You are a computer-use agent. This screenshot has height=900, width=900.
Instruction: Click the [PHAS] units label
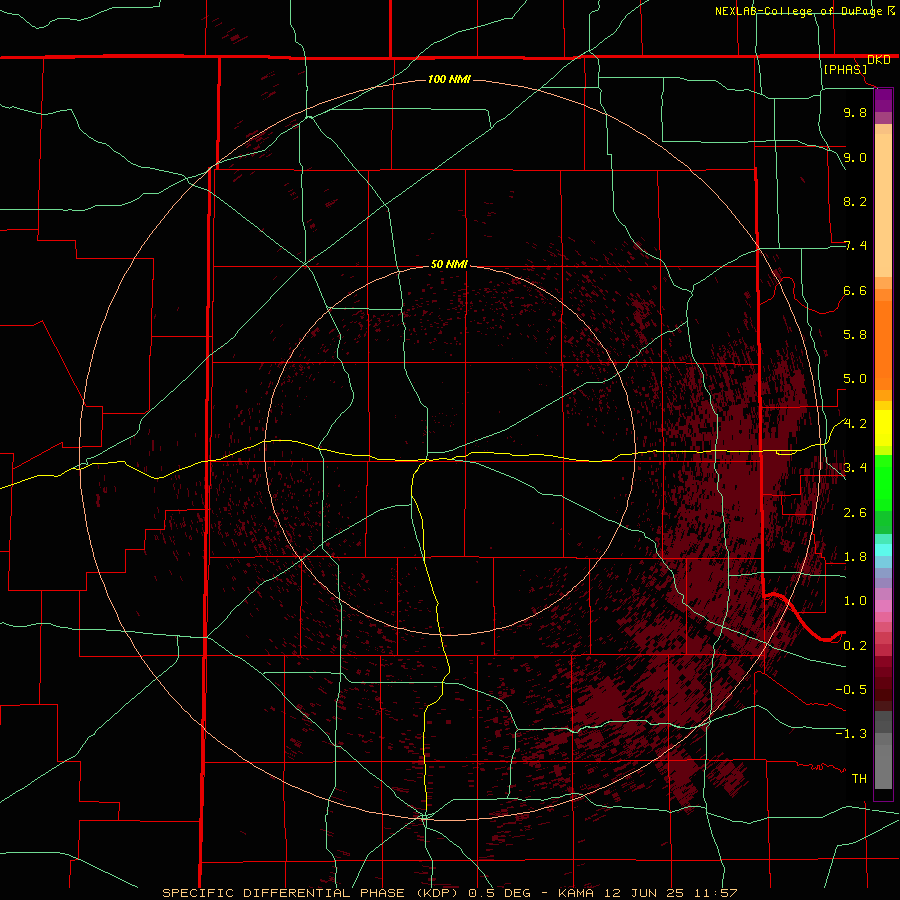pyautogui.click(x=845, y=70)
